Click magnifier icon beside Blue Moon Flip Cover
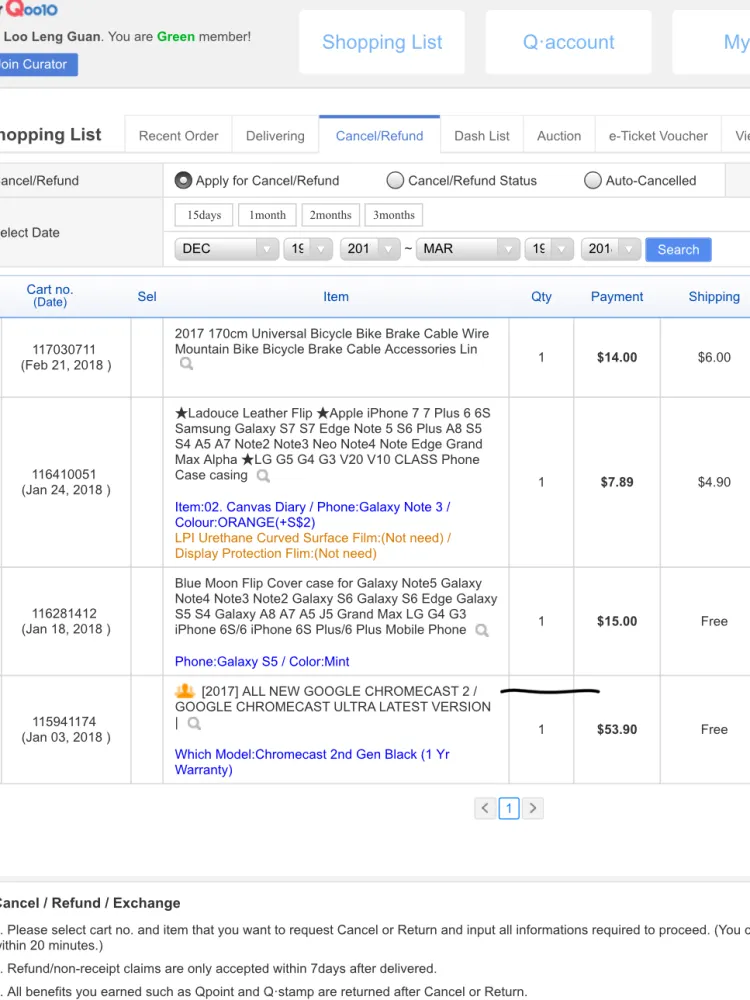The height and width of the screenshot is (1000, 750). 482,630
